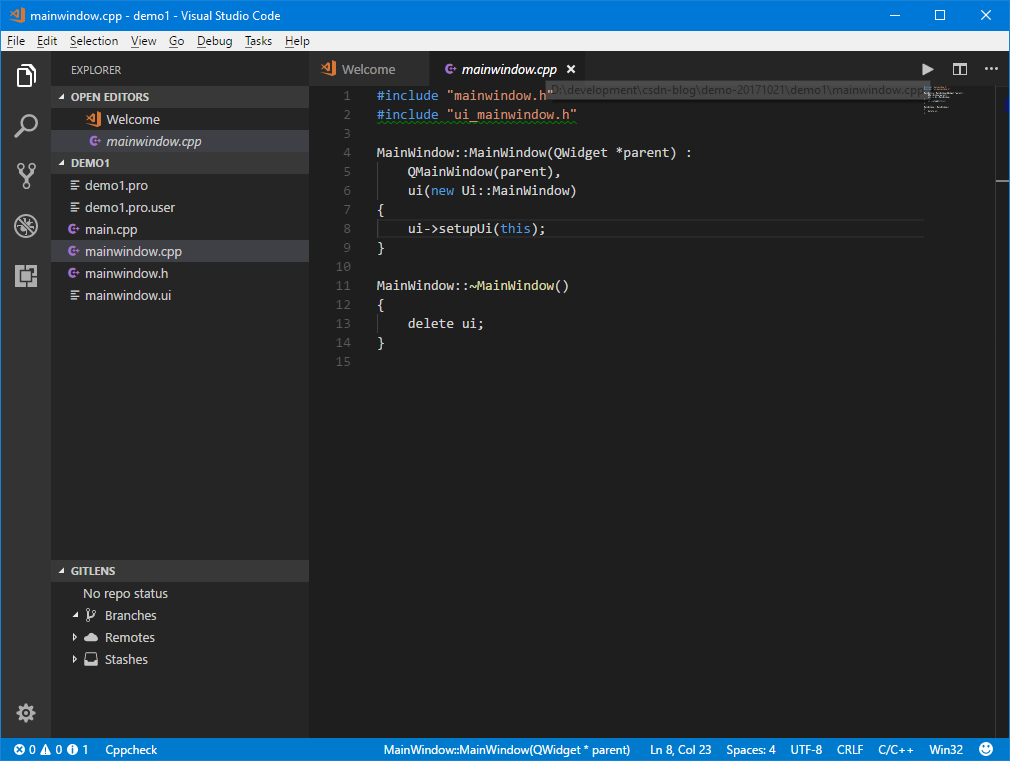This screenshot has height=761, width=1010.
Task: Close the mainwindow.cpp editor tab
Action: (571, 69)
